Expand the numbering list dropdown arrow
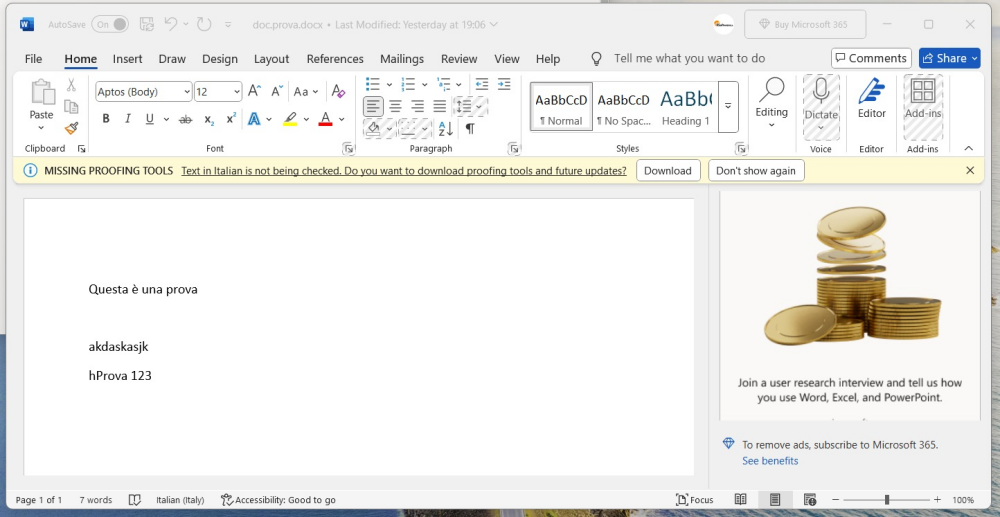 pos(424,85)
